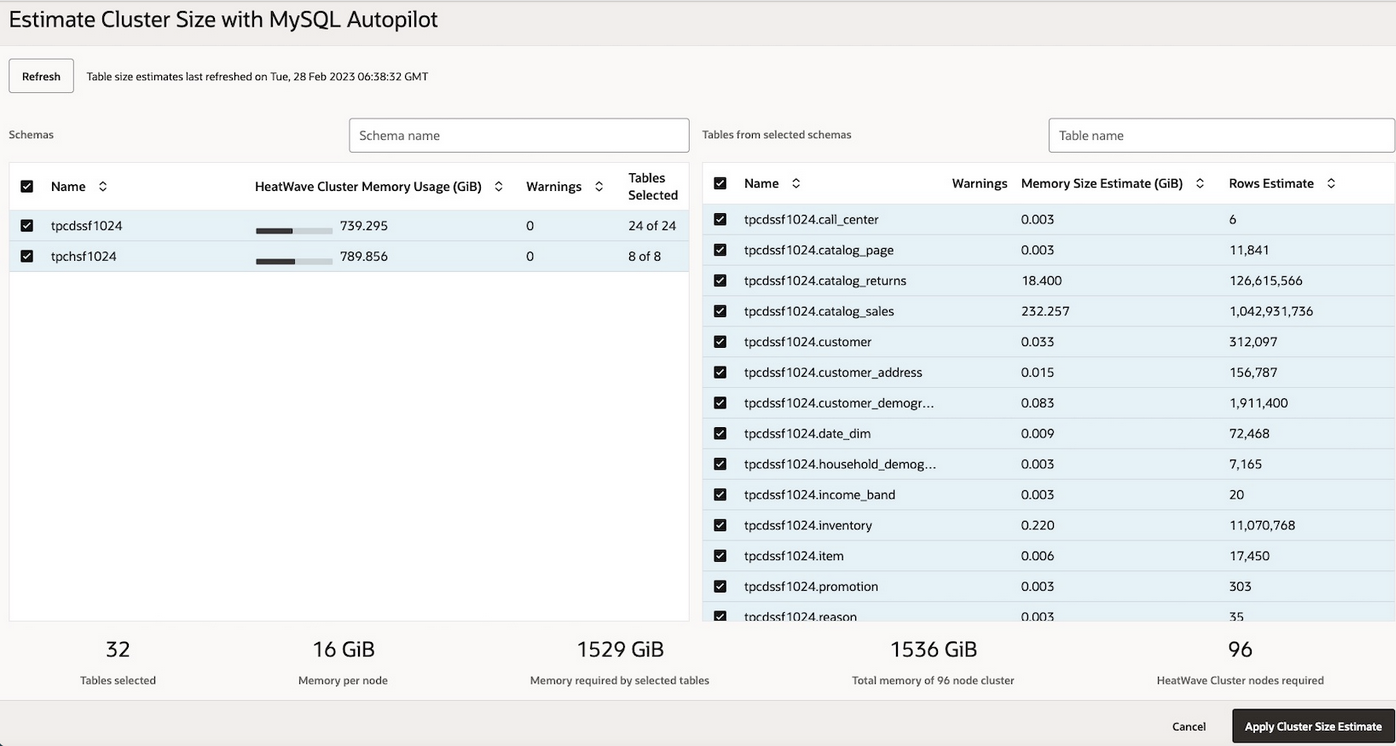Screen dimensions: 1396x746
Task: Sort schemas by Name column arrows
Action: point(102,187)
